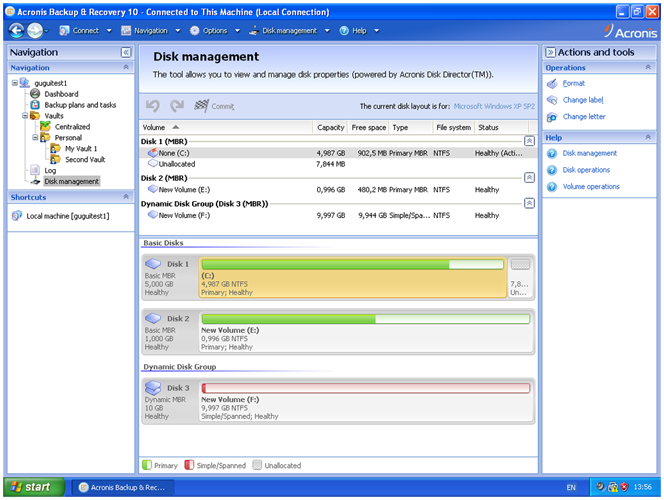Select the New Volume (E:) list row
Viewport: 664px width, 500px height.
click(x=338, y=190)
